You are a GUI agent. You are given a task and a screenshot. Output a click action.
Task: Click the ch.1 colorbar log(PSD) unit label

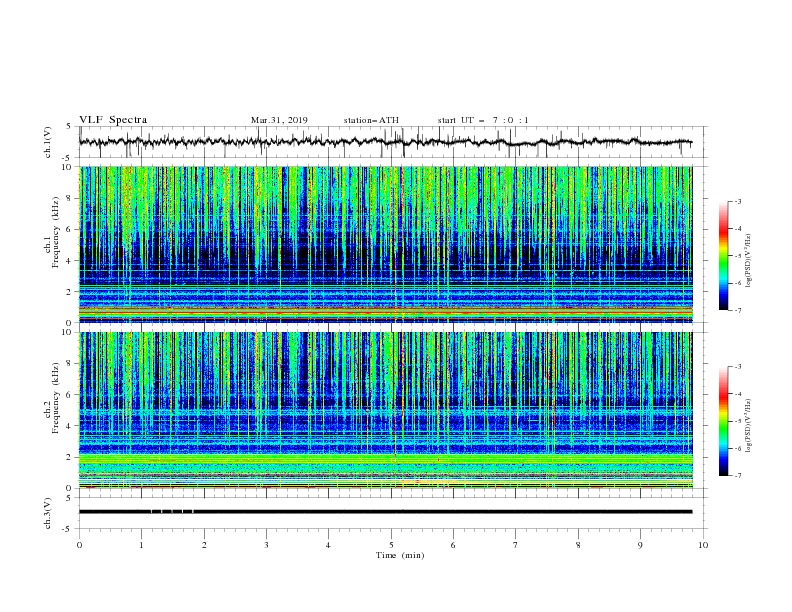tap(749, 261)
